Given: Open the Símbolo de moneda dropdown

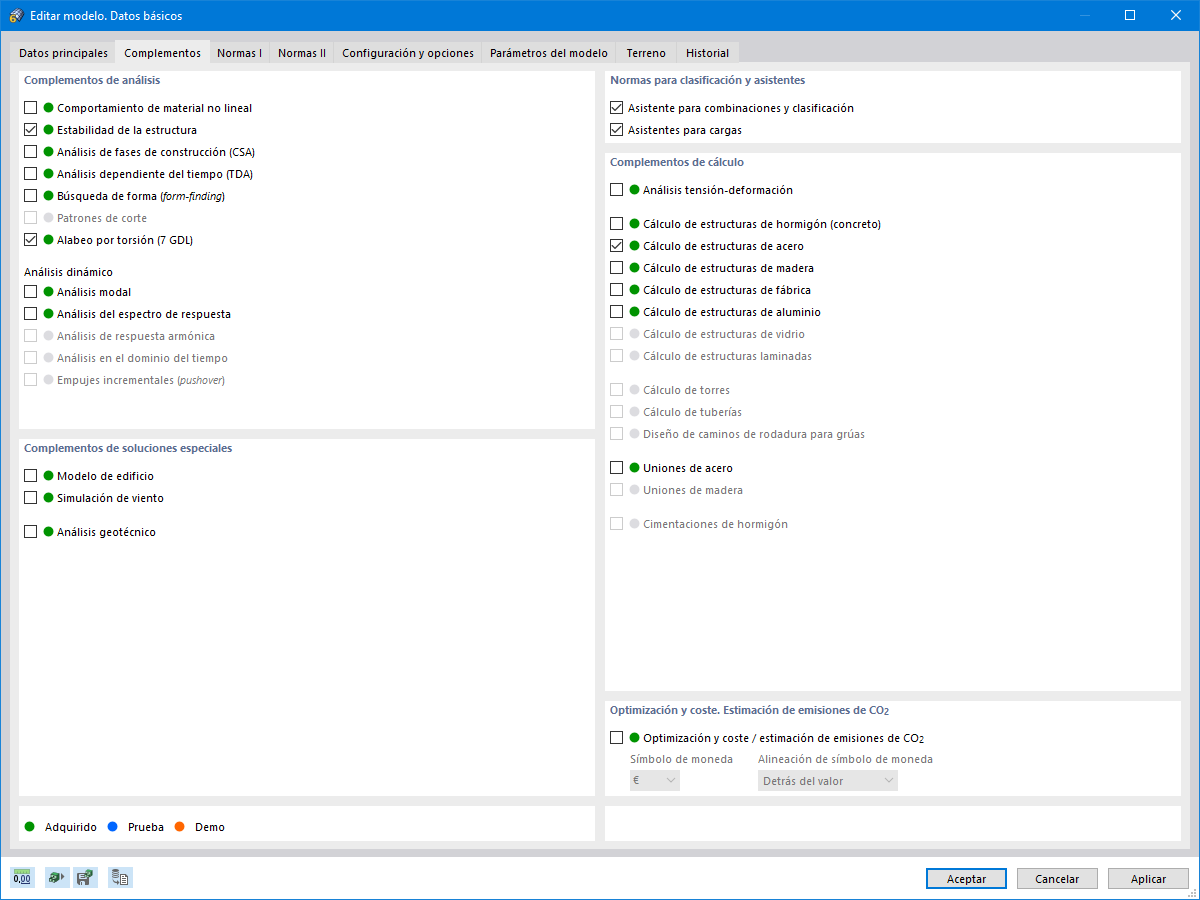Looking at the screenshot, I should point(654,780).
